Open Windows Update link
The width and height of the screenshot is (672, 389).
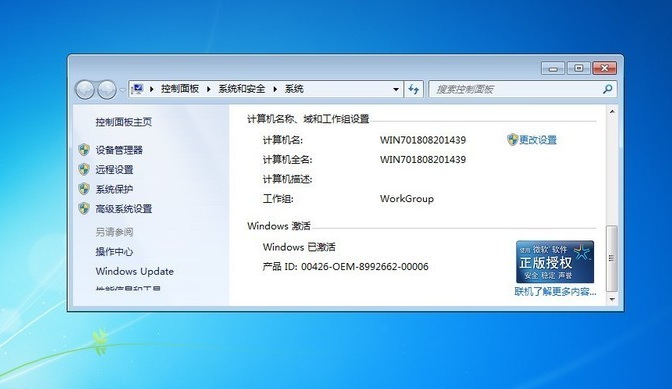click(135, 271)
